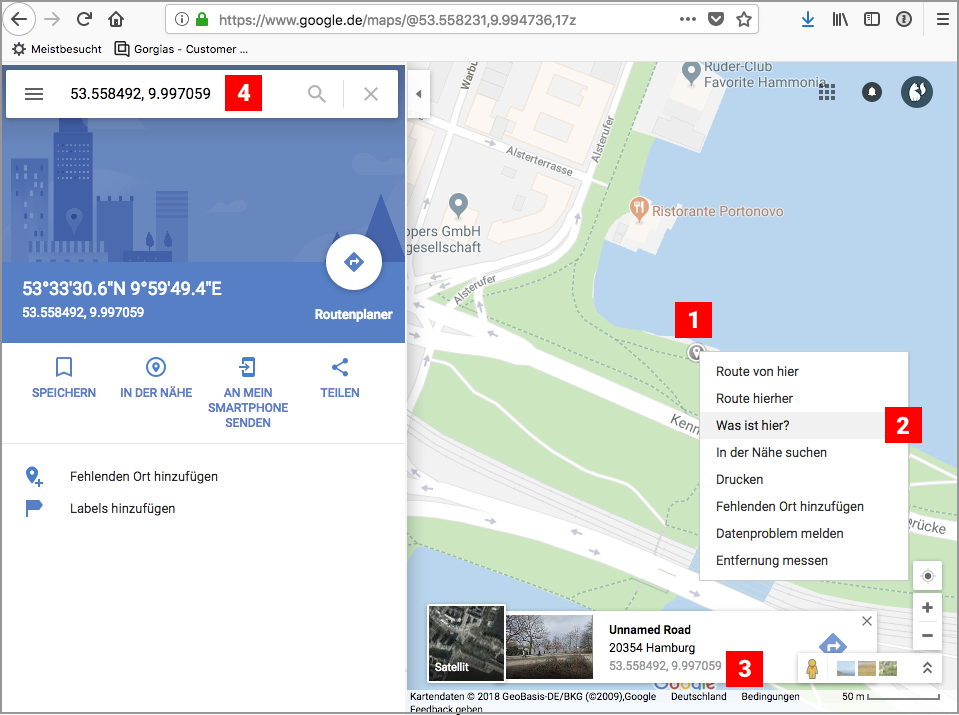Choose Fehlenden Ort hinzufügen in side panel
The height and width of the screenshot is (715, 959).
coord(144,476)
